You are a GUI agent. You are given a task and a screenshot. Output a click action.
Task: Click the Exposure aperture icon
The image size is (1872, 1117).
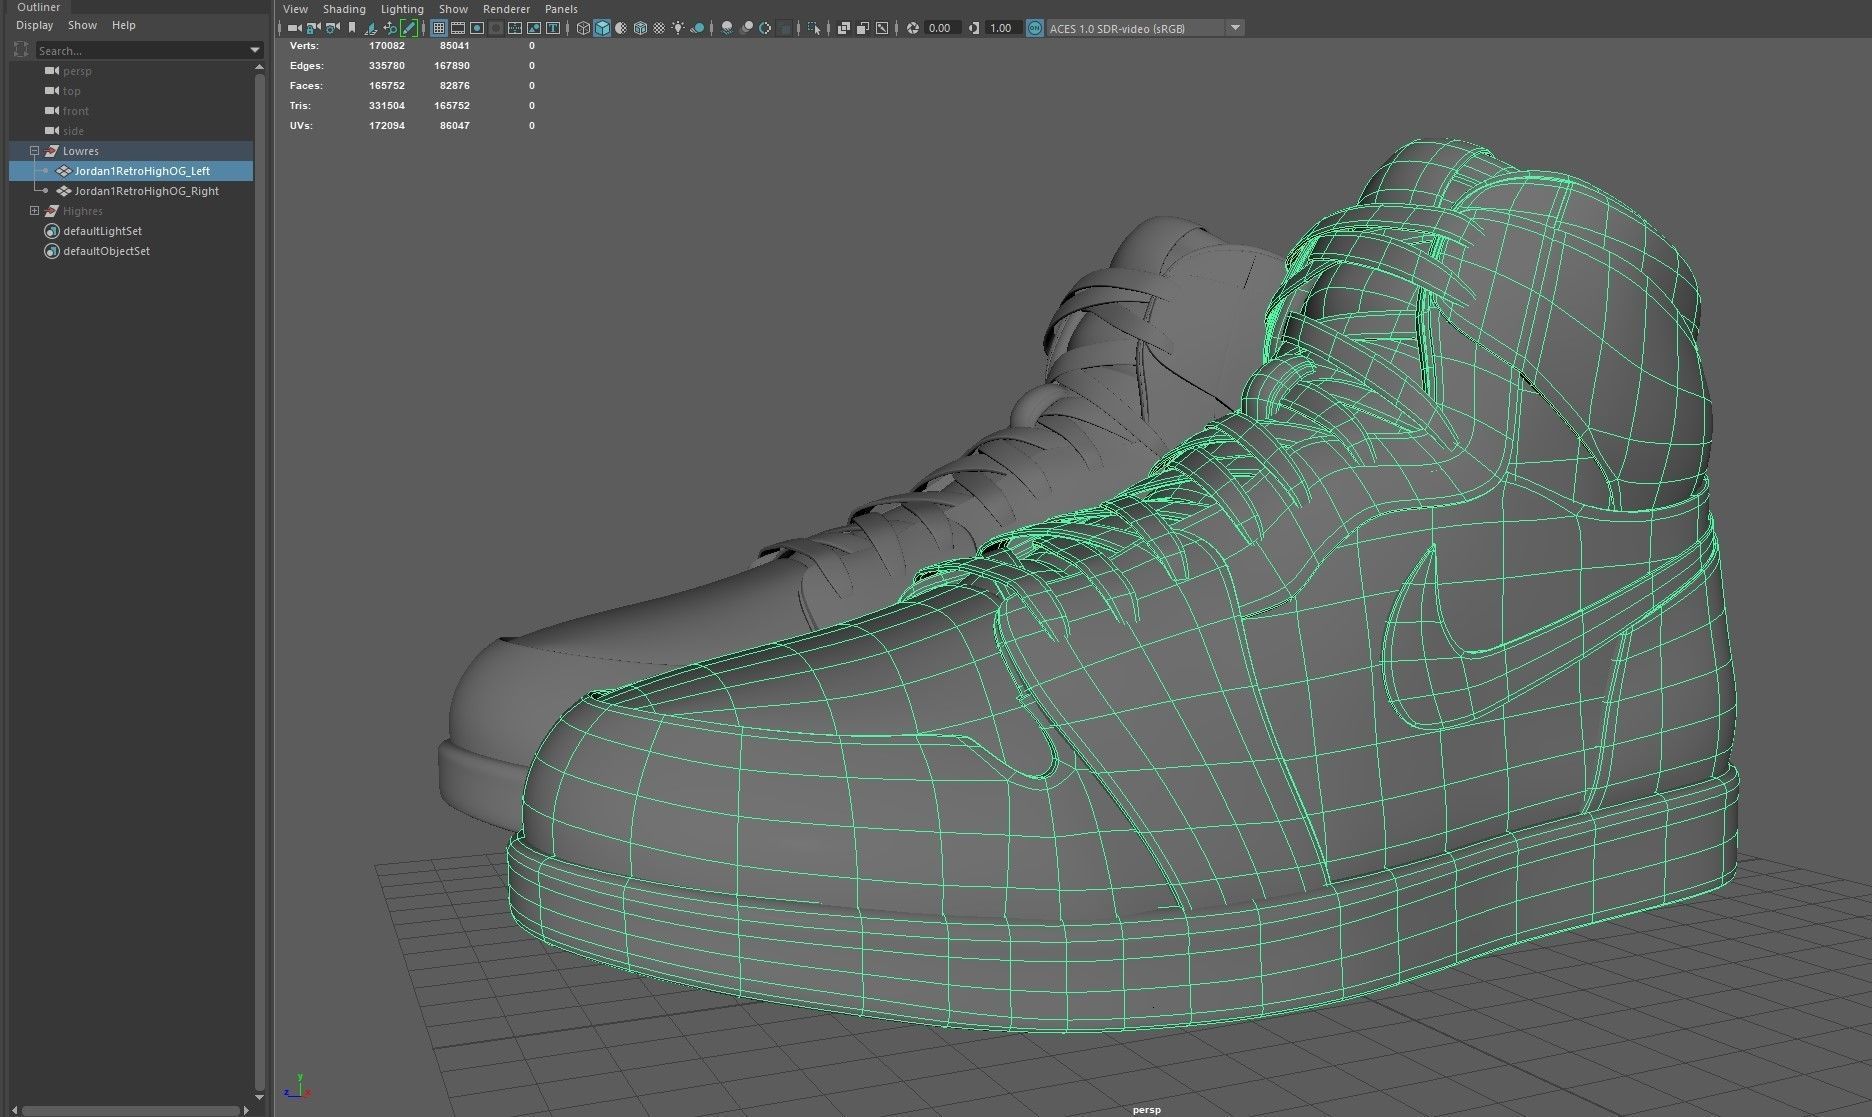pos(913,28)
